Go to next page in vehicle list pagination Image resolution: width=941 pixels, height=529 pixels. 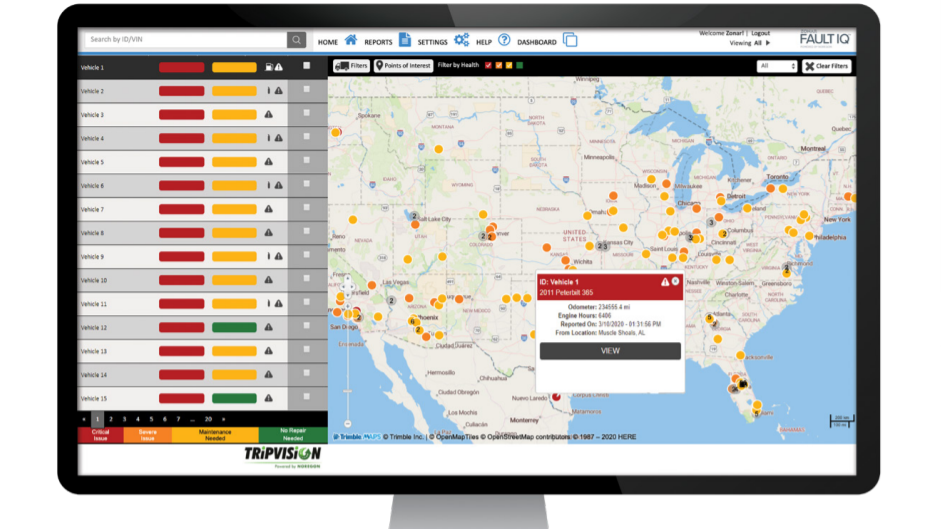(x=223, y=419)
